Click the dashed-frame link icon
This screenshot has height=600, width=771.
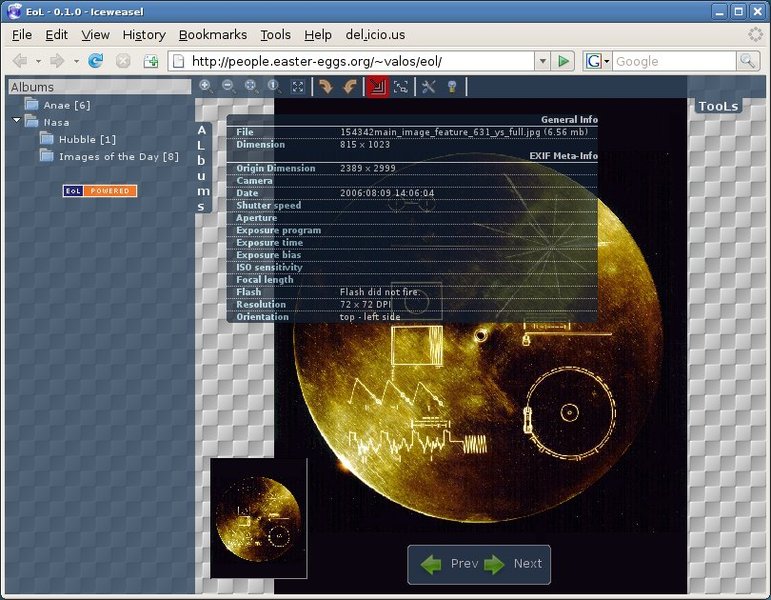click(x=401, y=87)
